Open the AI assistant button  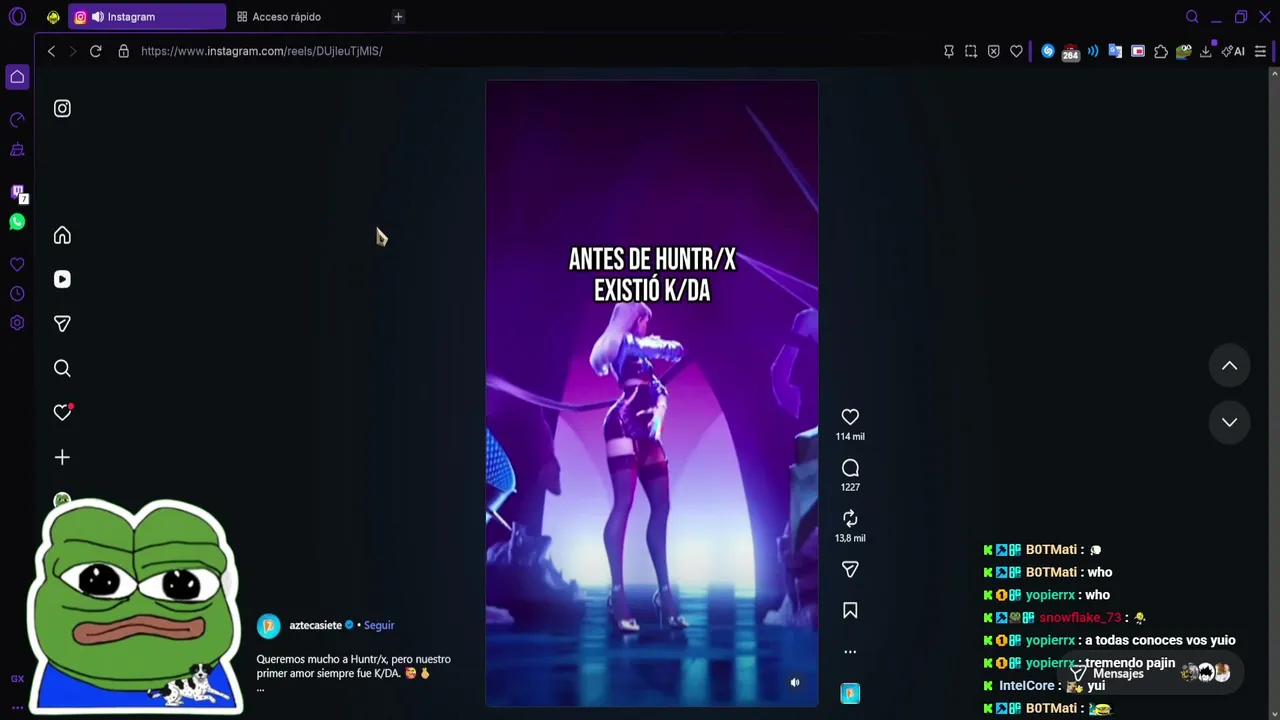pos(1233,51)
